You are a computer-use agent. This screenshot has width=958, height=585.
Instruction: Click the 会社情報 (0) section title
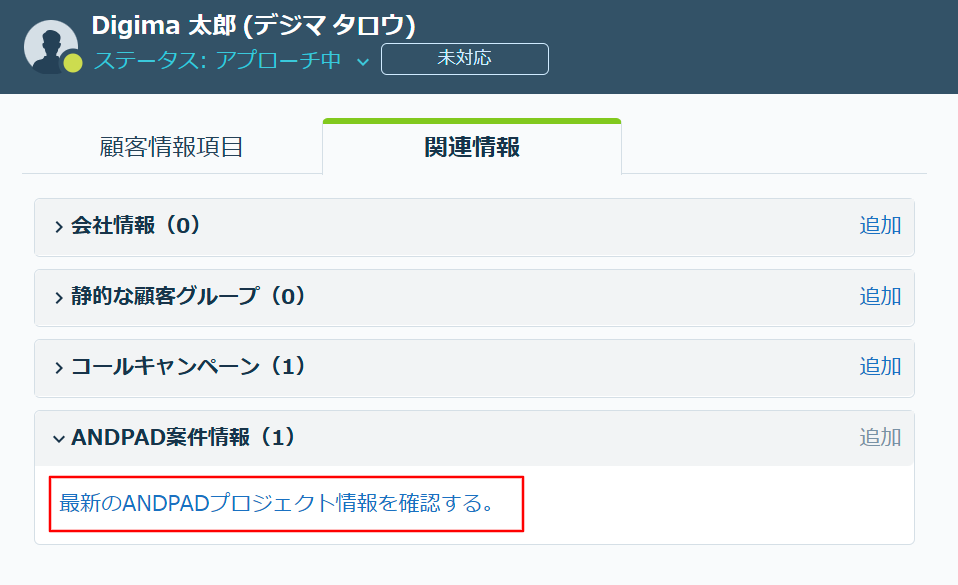tap(136, 226)
